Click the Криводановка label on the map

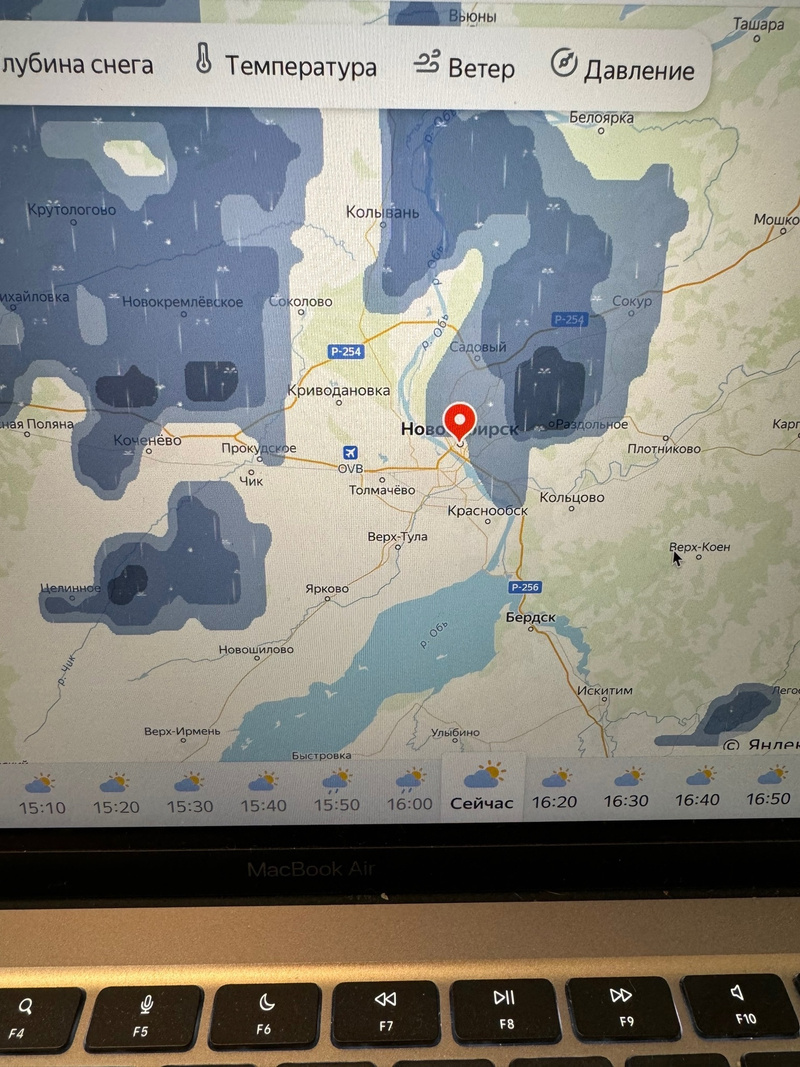339,391
